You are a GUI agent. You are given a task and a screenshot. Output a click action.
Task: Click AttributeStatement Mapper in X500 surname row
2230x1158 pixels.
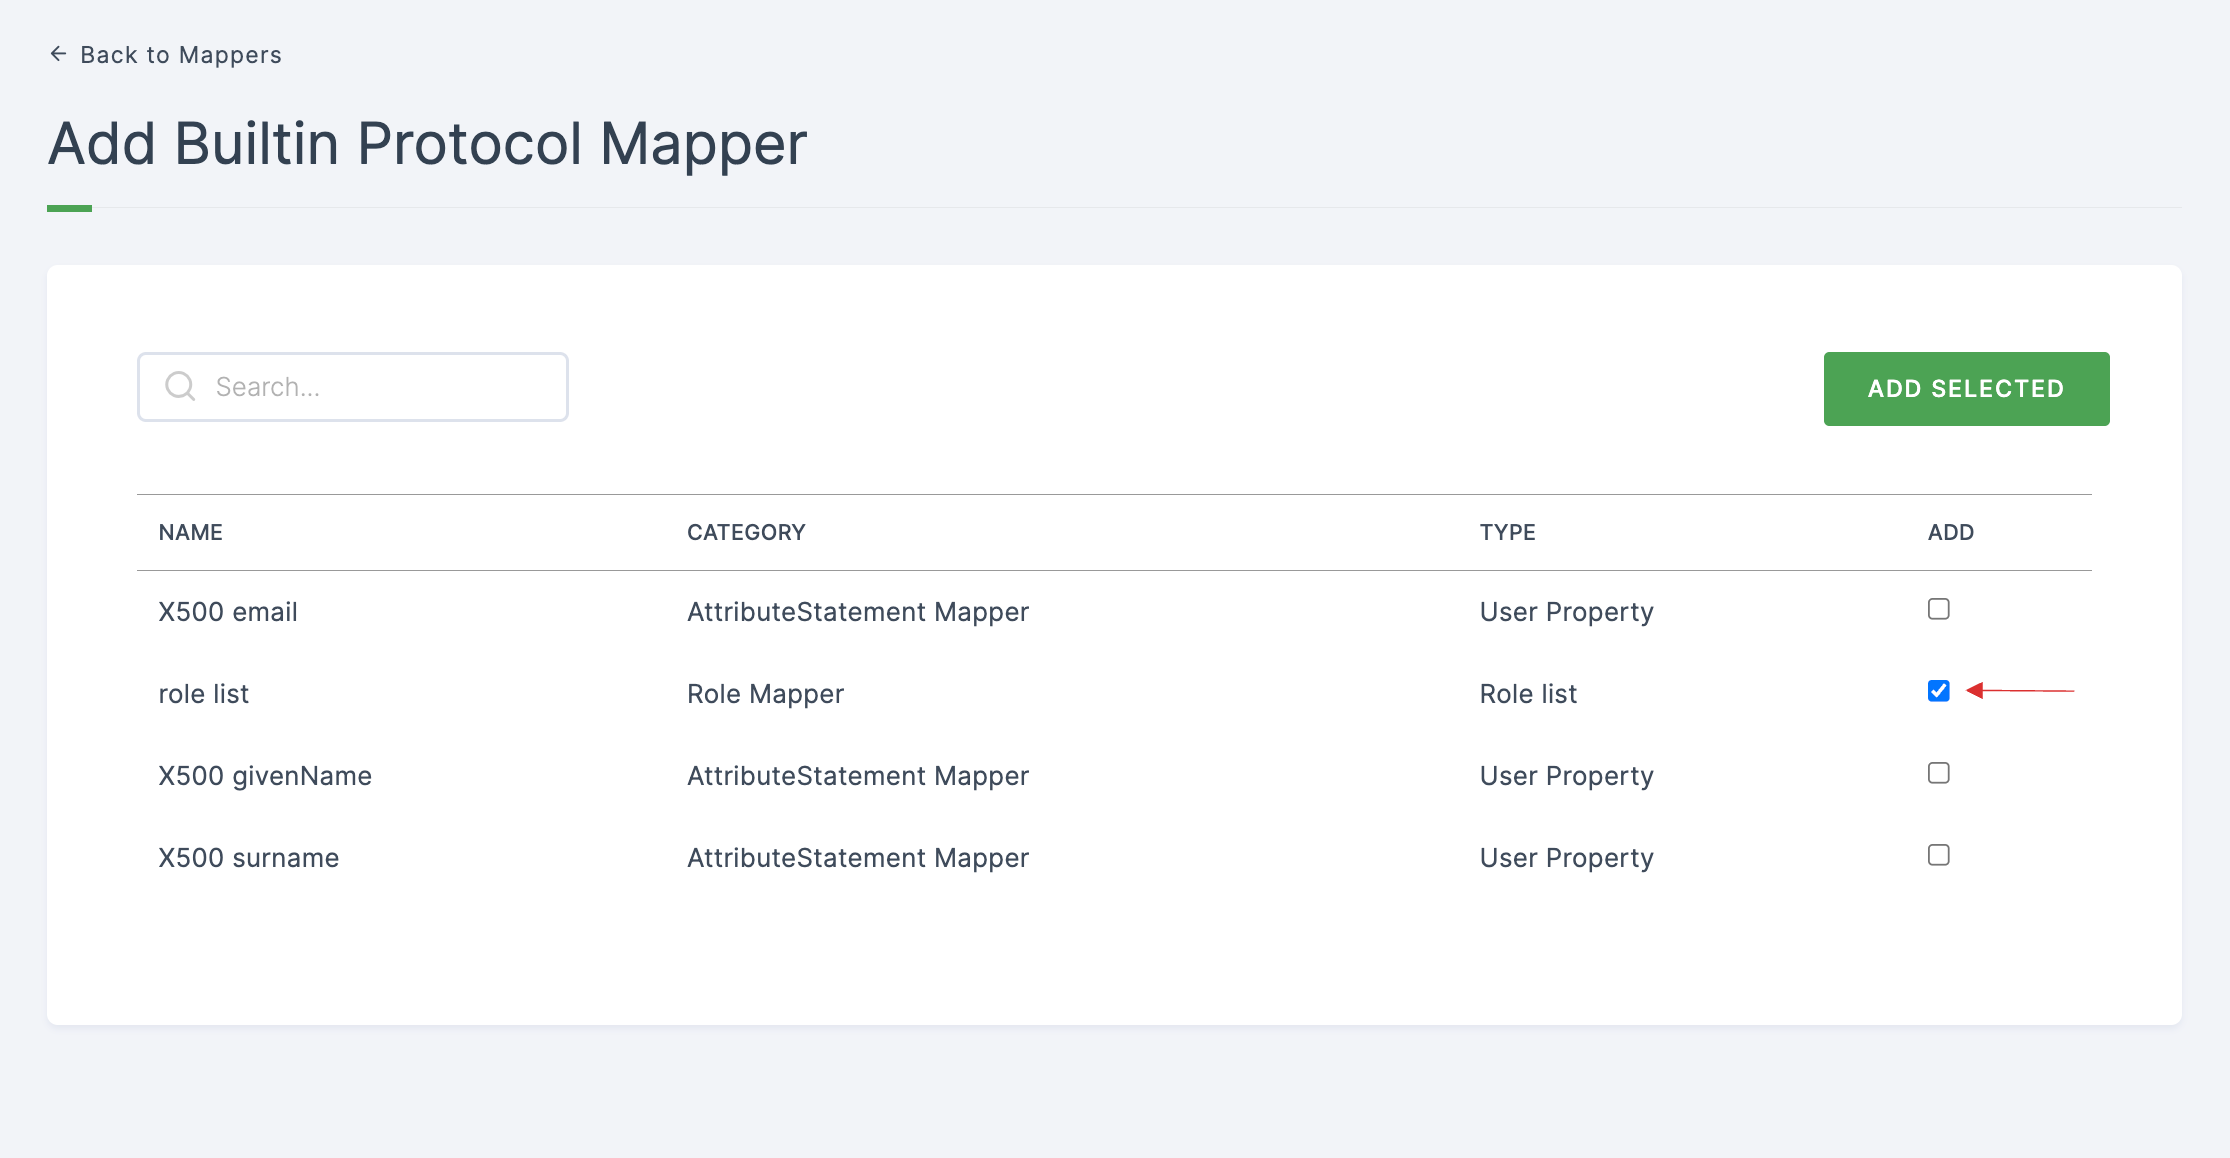coord(858,858)
